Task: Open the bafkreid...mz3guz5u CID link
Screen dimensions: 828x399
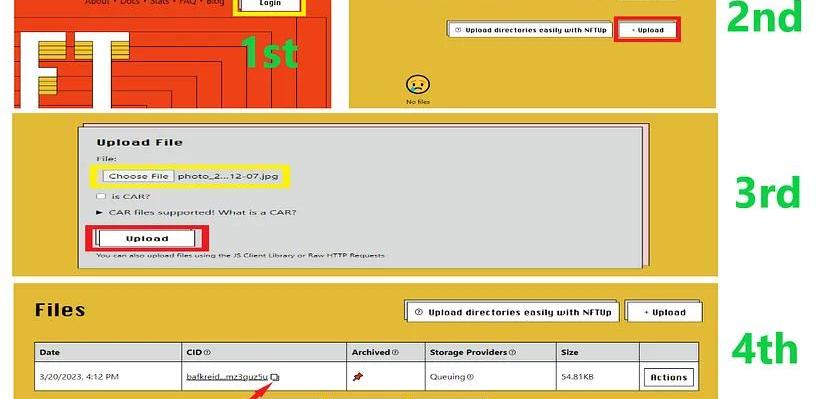Action: [x=227, y=377]
